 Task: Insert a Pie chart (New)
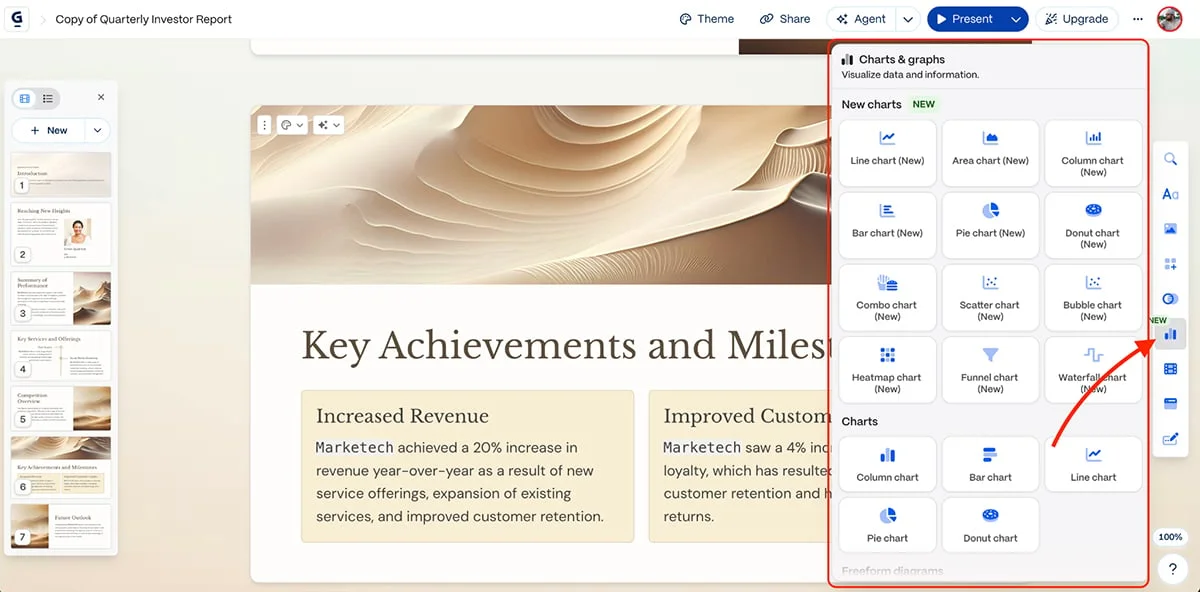coord(990,225)
